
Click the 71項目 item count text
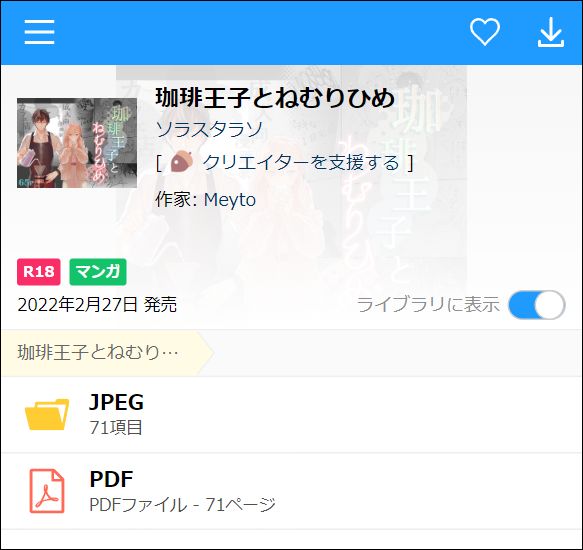point(116,427)
